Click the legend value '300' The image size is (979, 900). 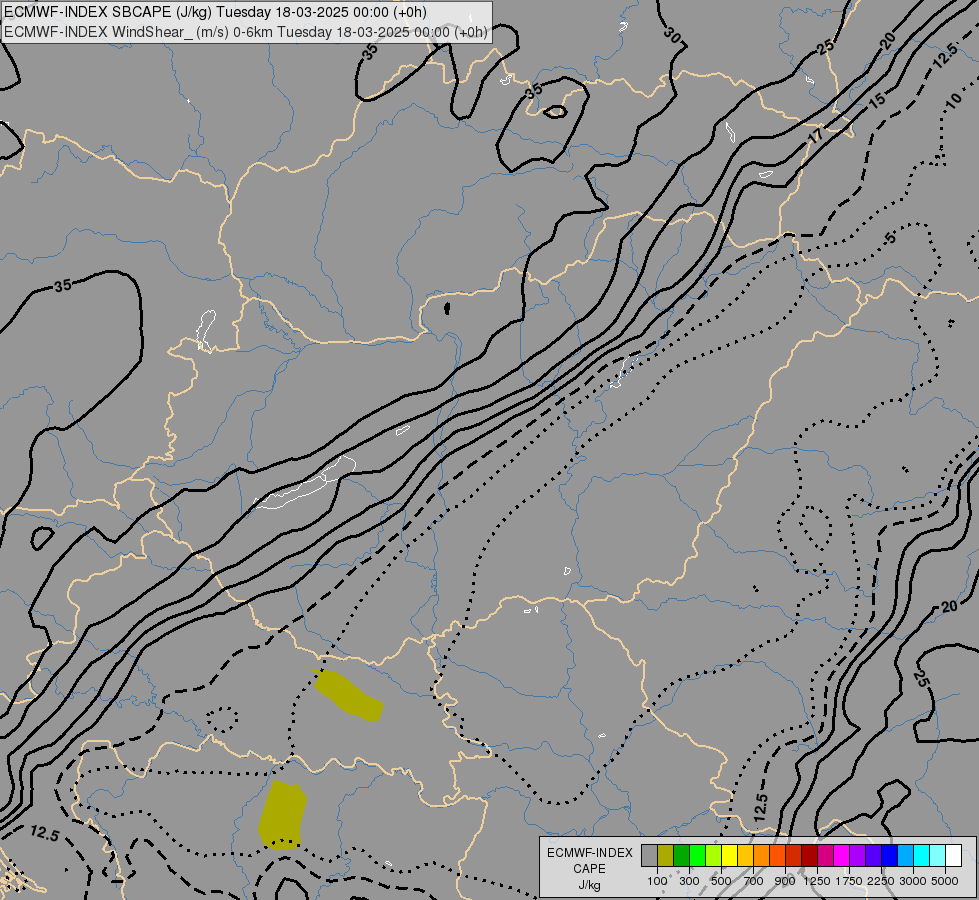point(689,881)
